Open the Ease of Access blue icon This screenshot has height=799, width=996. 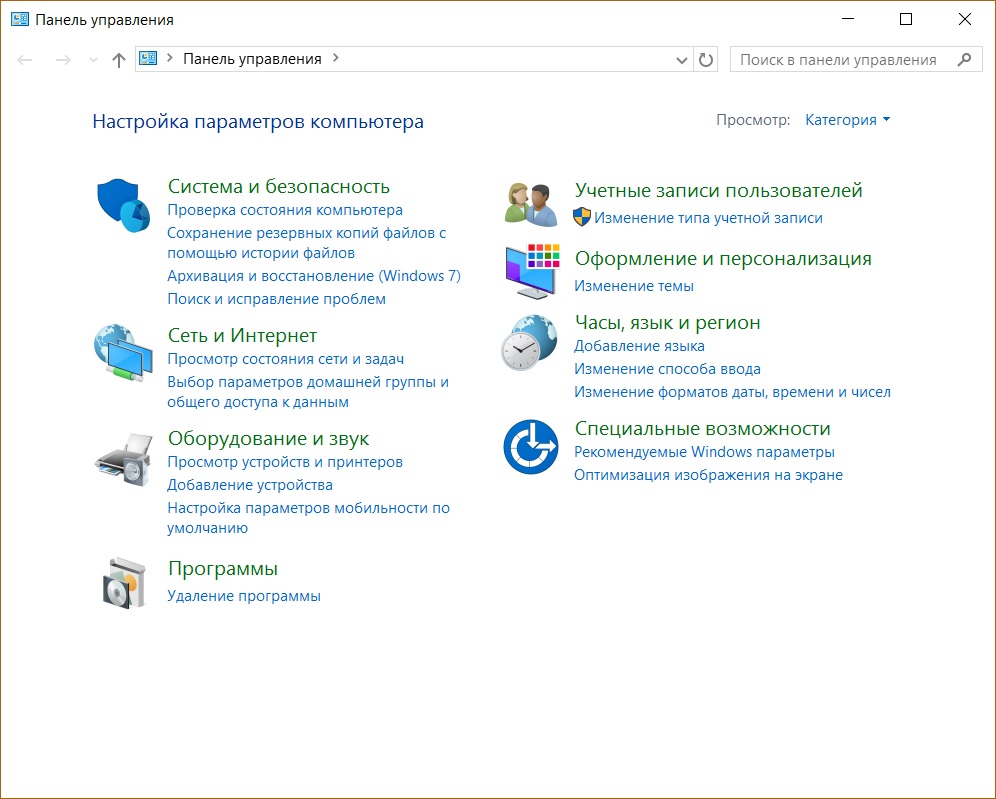529,447
